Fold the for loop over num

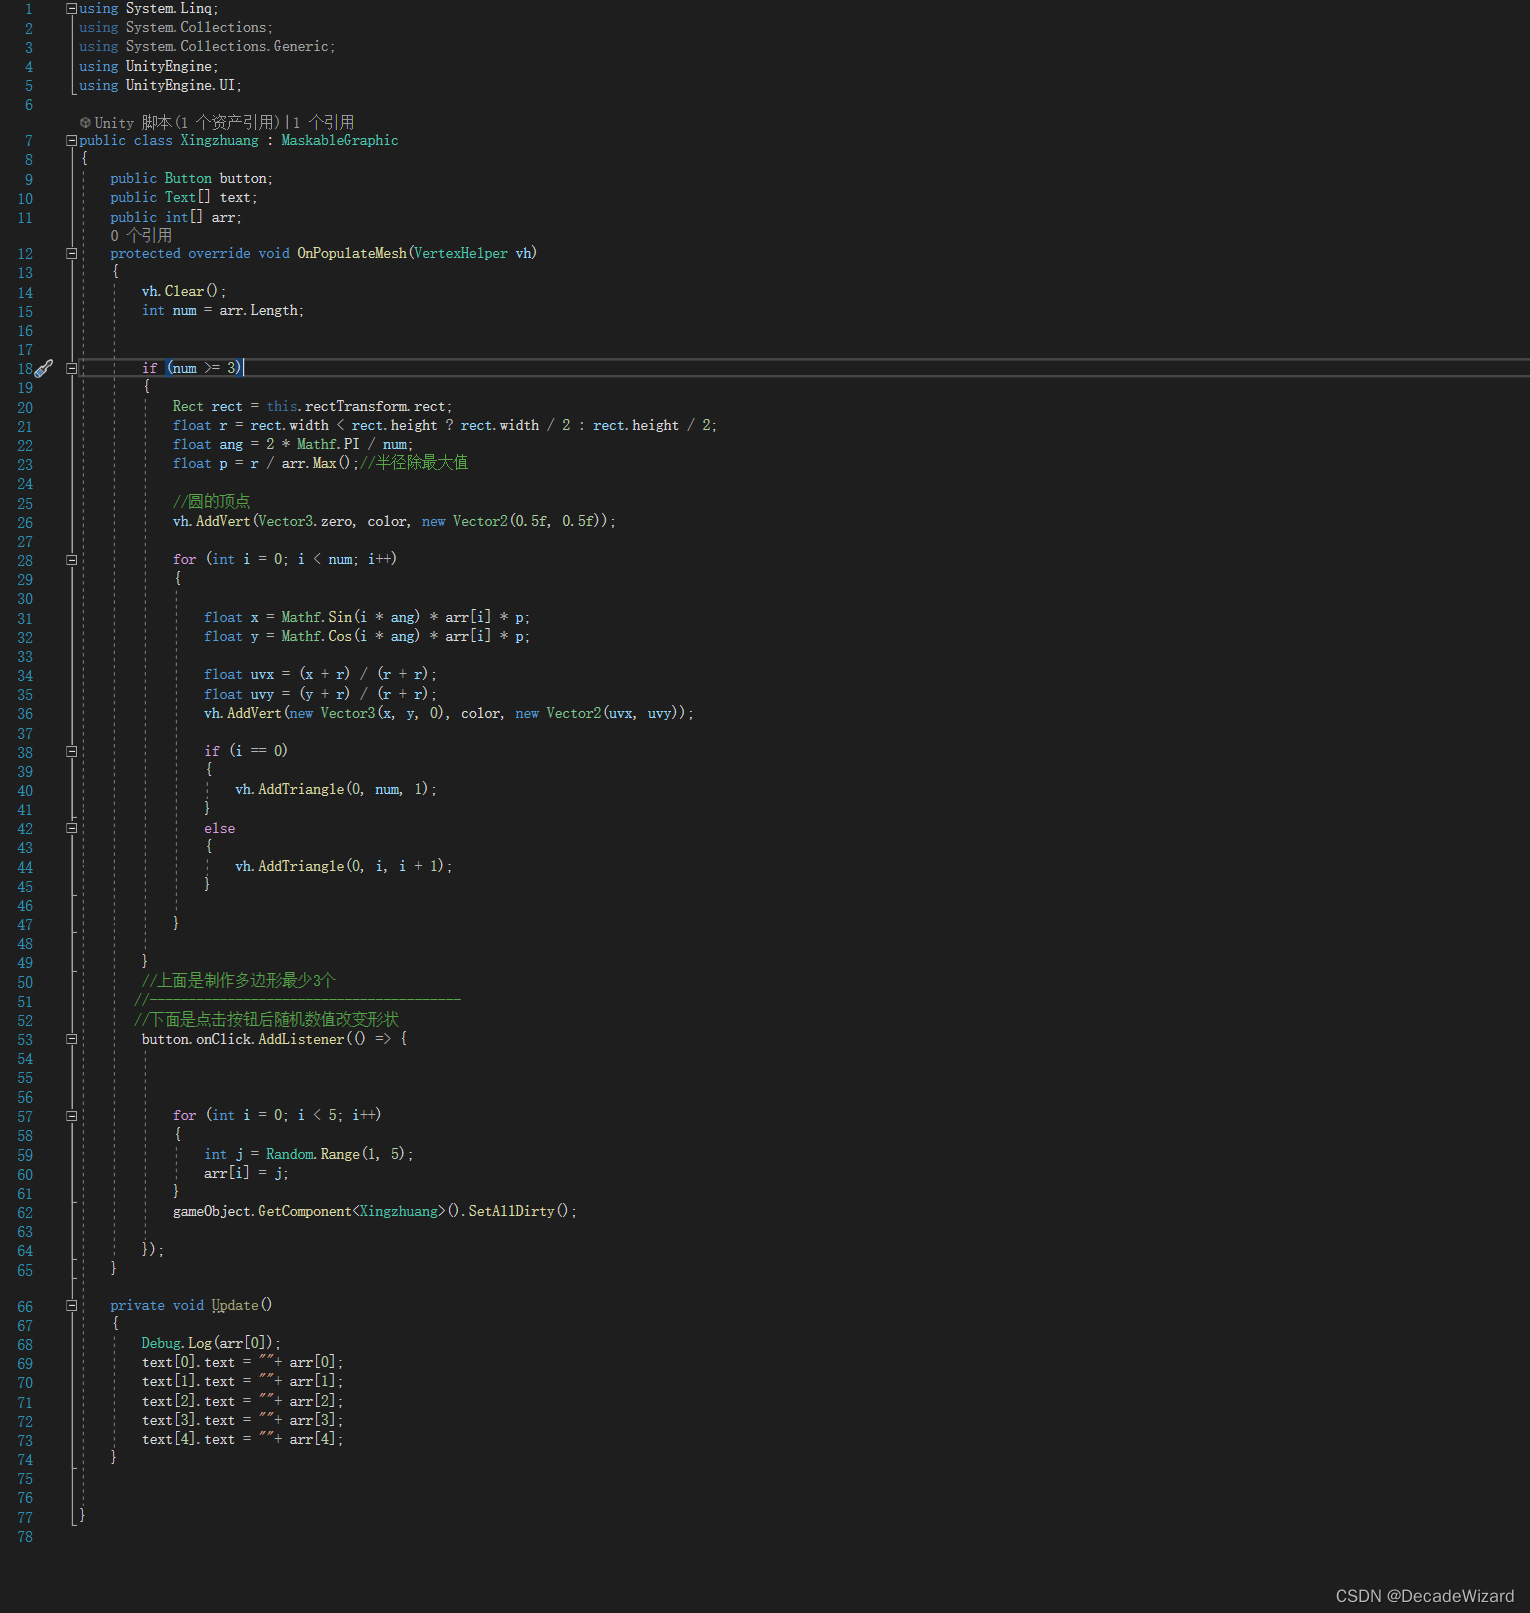point(72,559)
